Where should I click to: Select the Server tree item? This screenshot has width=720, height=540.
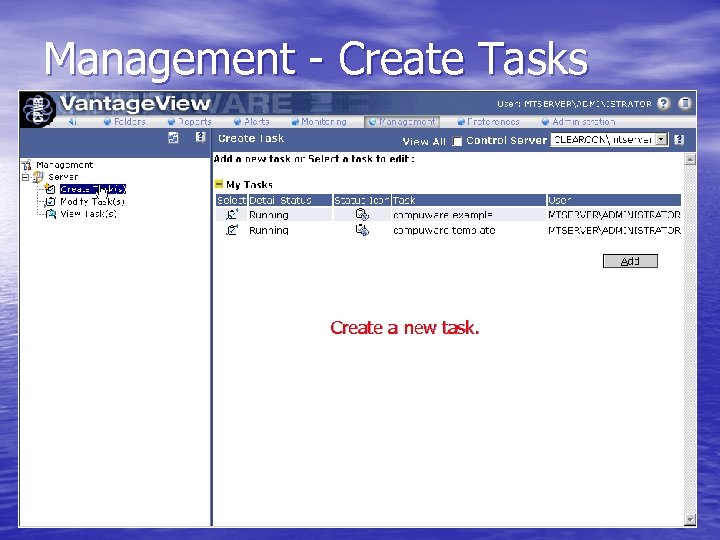tap(63, 177)
